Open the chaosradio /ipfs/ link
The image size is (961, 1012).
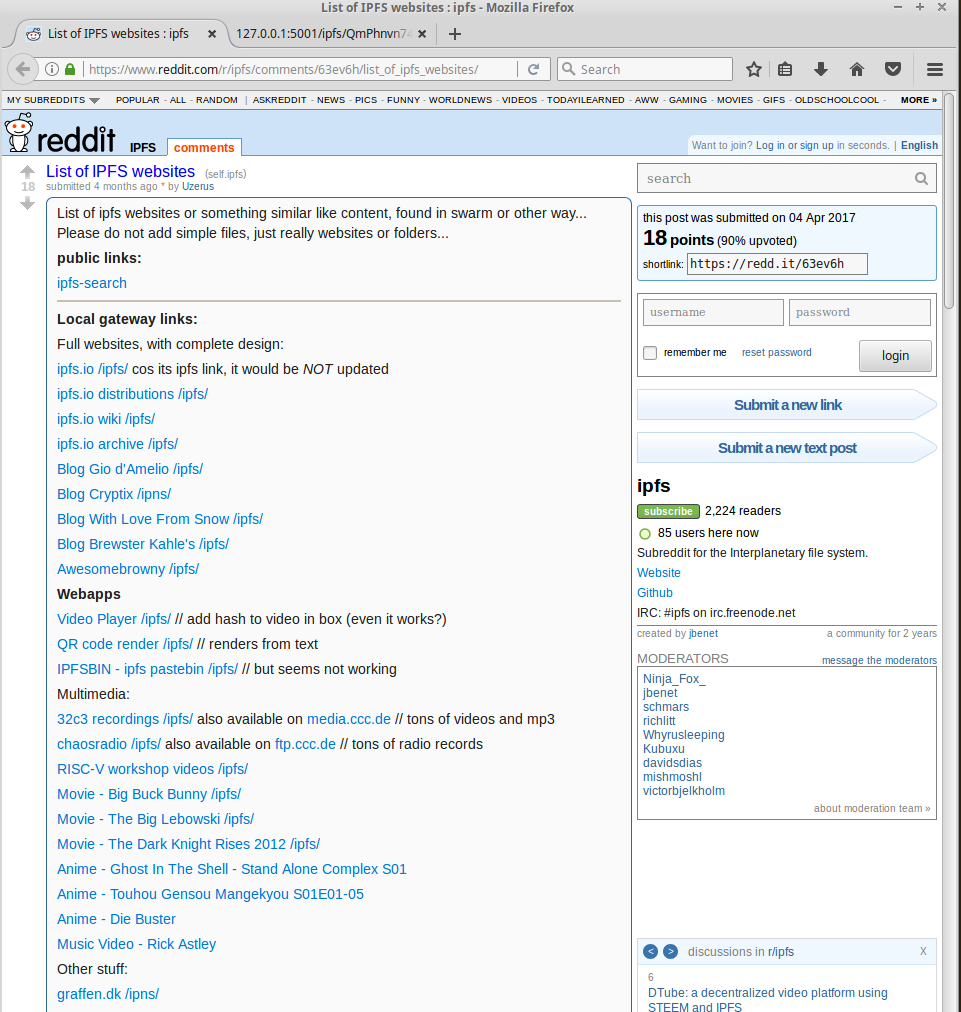point(108,744)
